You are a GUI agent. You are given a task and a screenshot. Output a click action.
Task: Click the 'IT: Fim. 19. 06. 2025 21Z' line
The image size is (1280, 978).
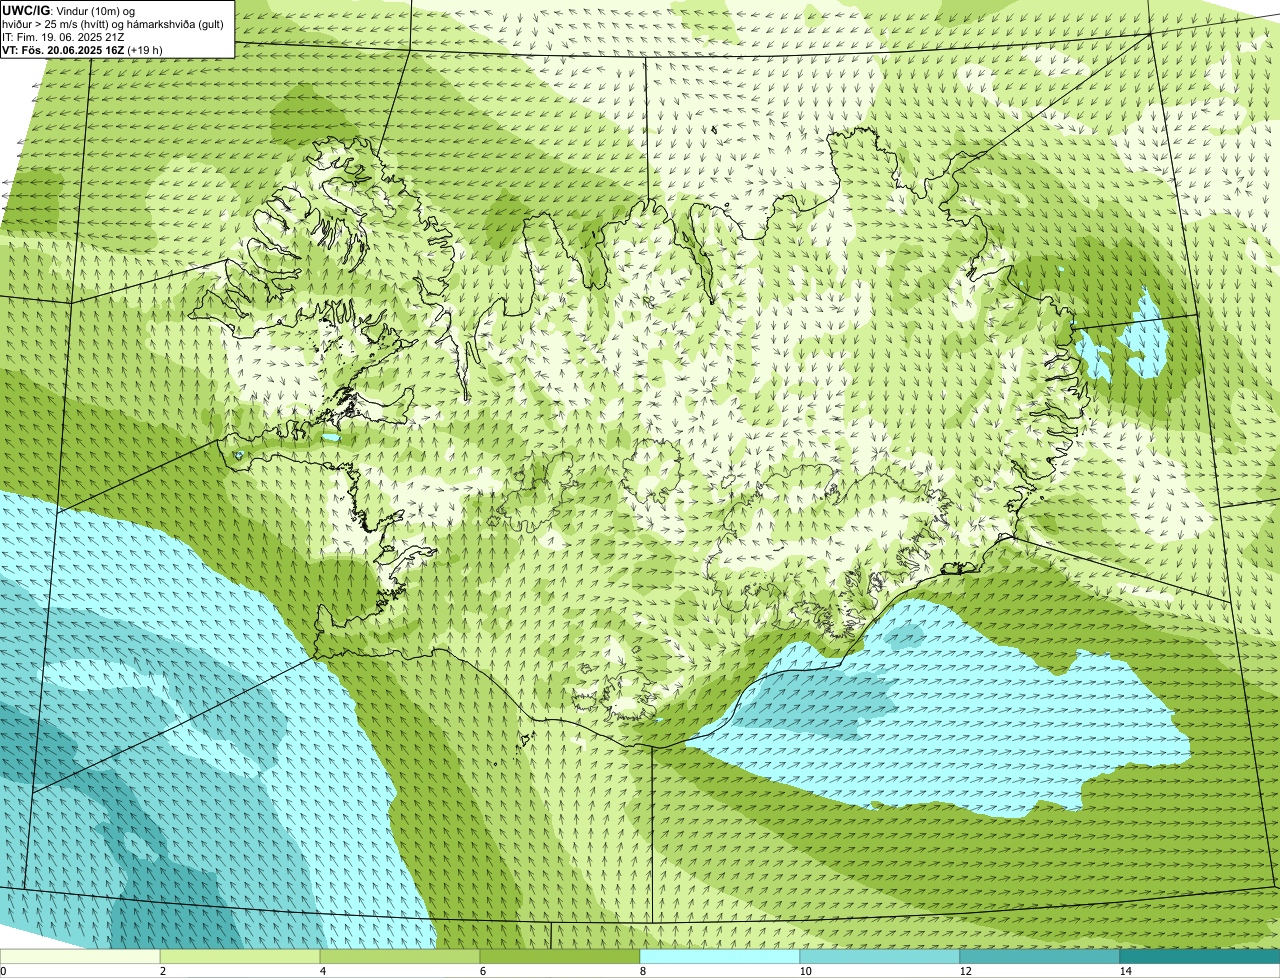click(63, 37)
